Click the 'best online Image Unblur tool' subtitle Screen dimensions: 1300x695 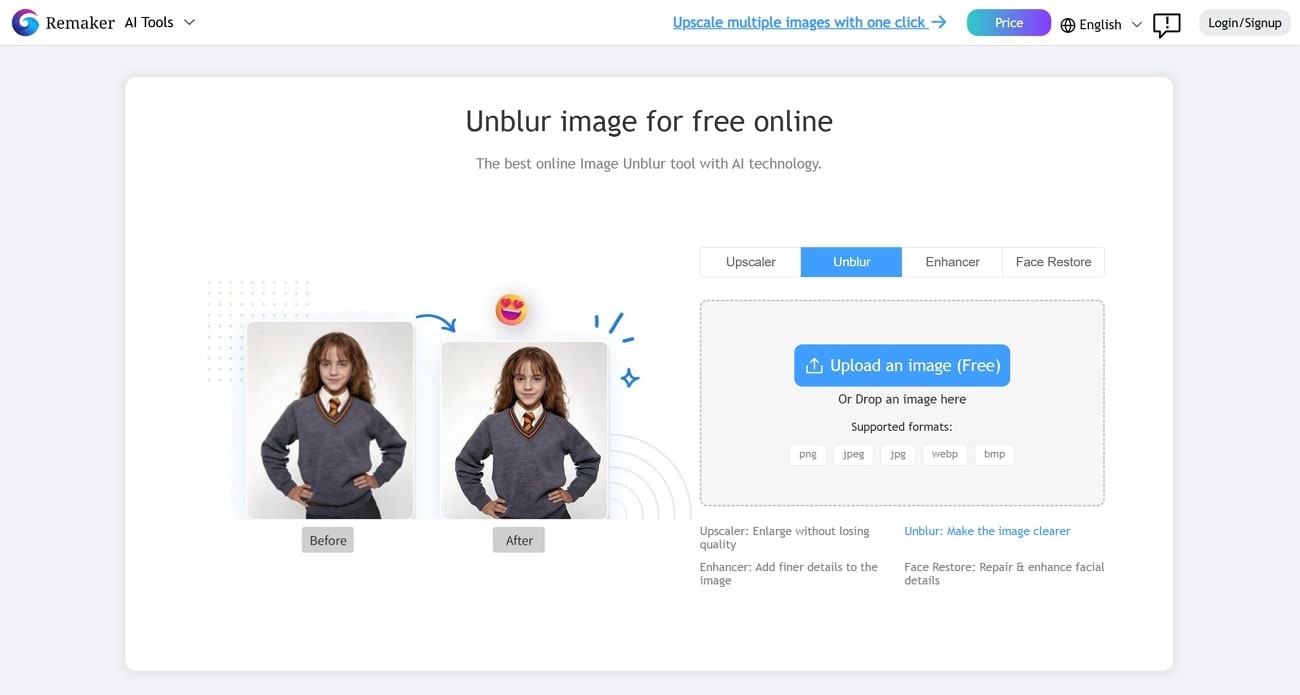[x=649, y=163]
